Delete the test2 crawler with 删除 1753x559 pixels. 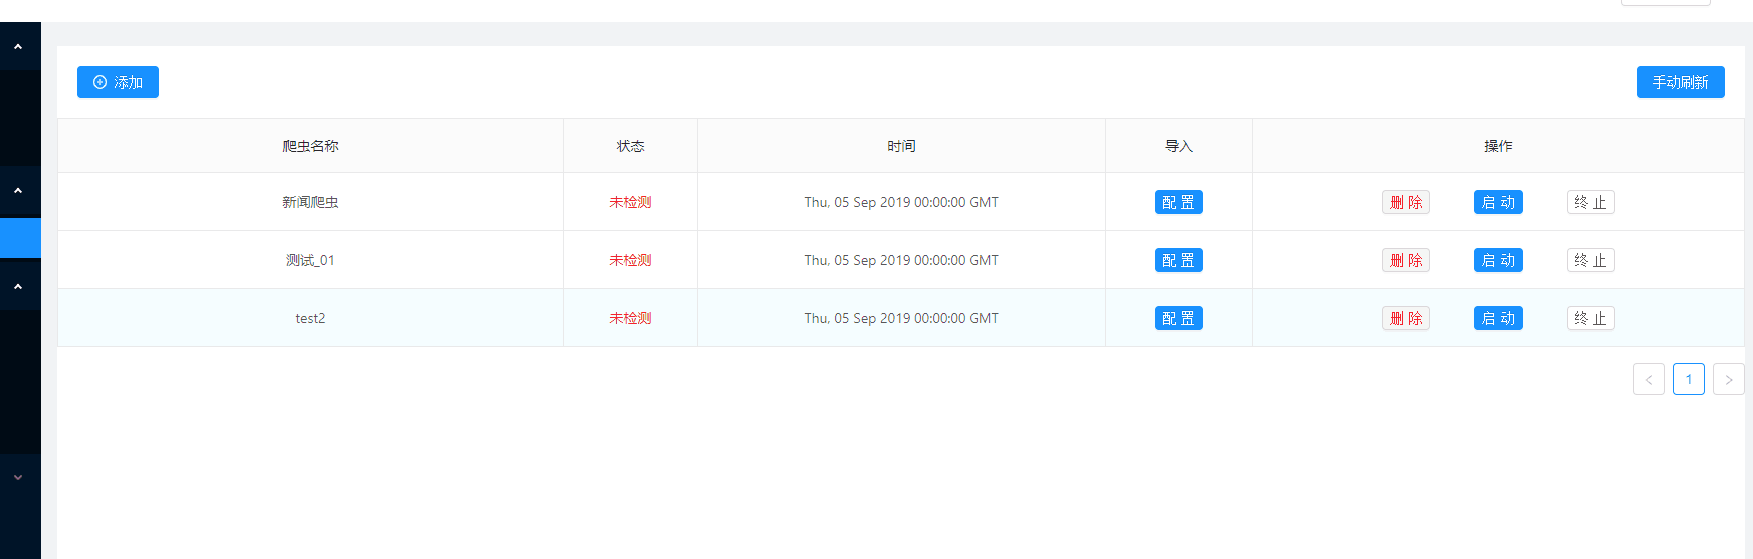(1406, 318)
